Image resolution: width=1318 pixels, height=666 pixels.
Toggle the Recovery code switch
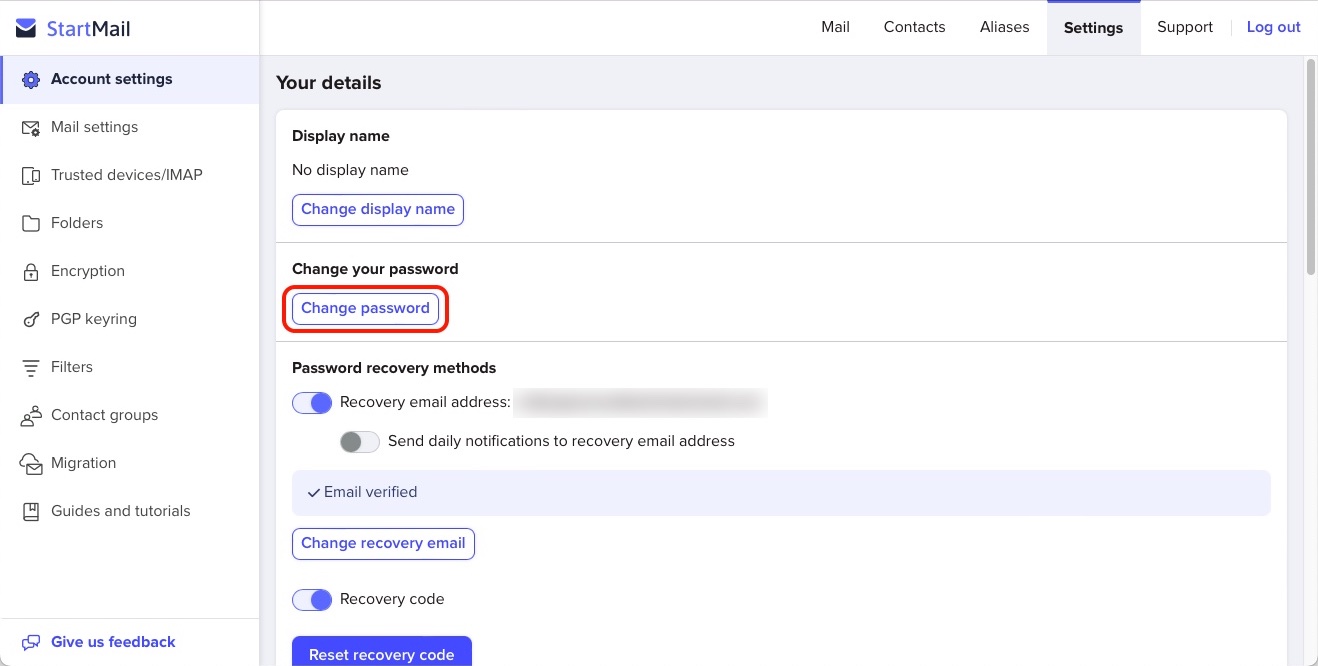click(x=312, y=600)
